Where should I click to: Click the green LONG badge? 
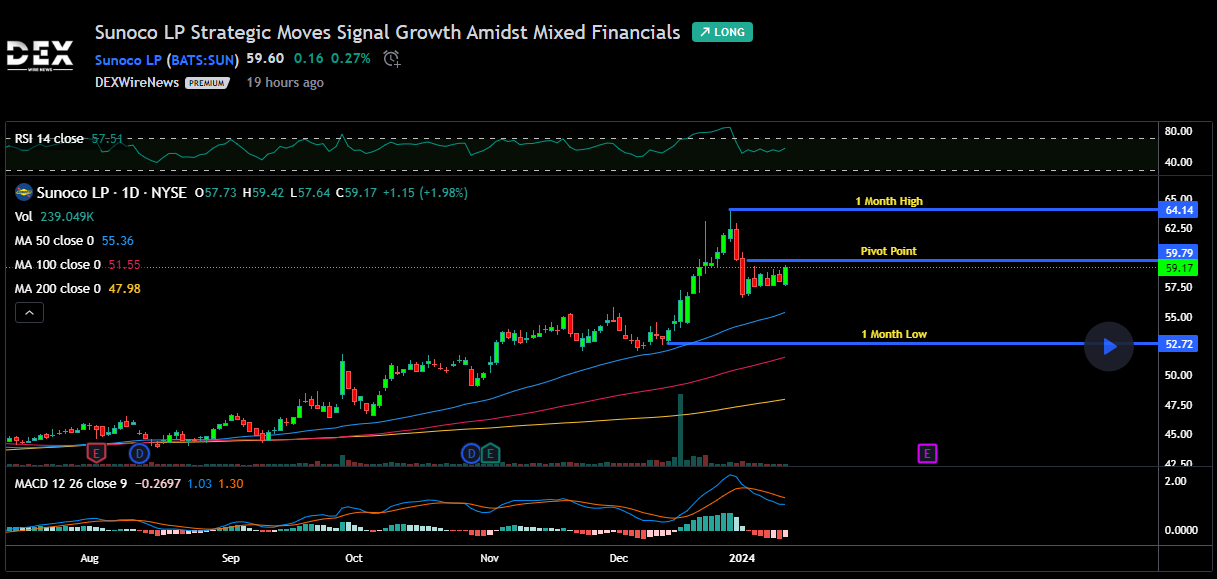point(722,32)
